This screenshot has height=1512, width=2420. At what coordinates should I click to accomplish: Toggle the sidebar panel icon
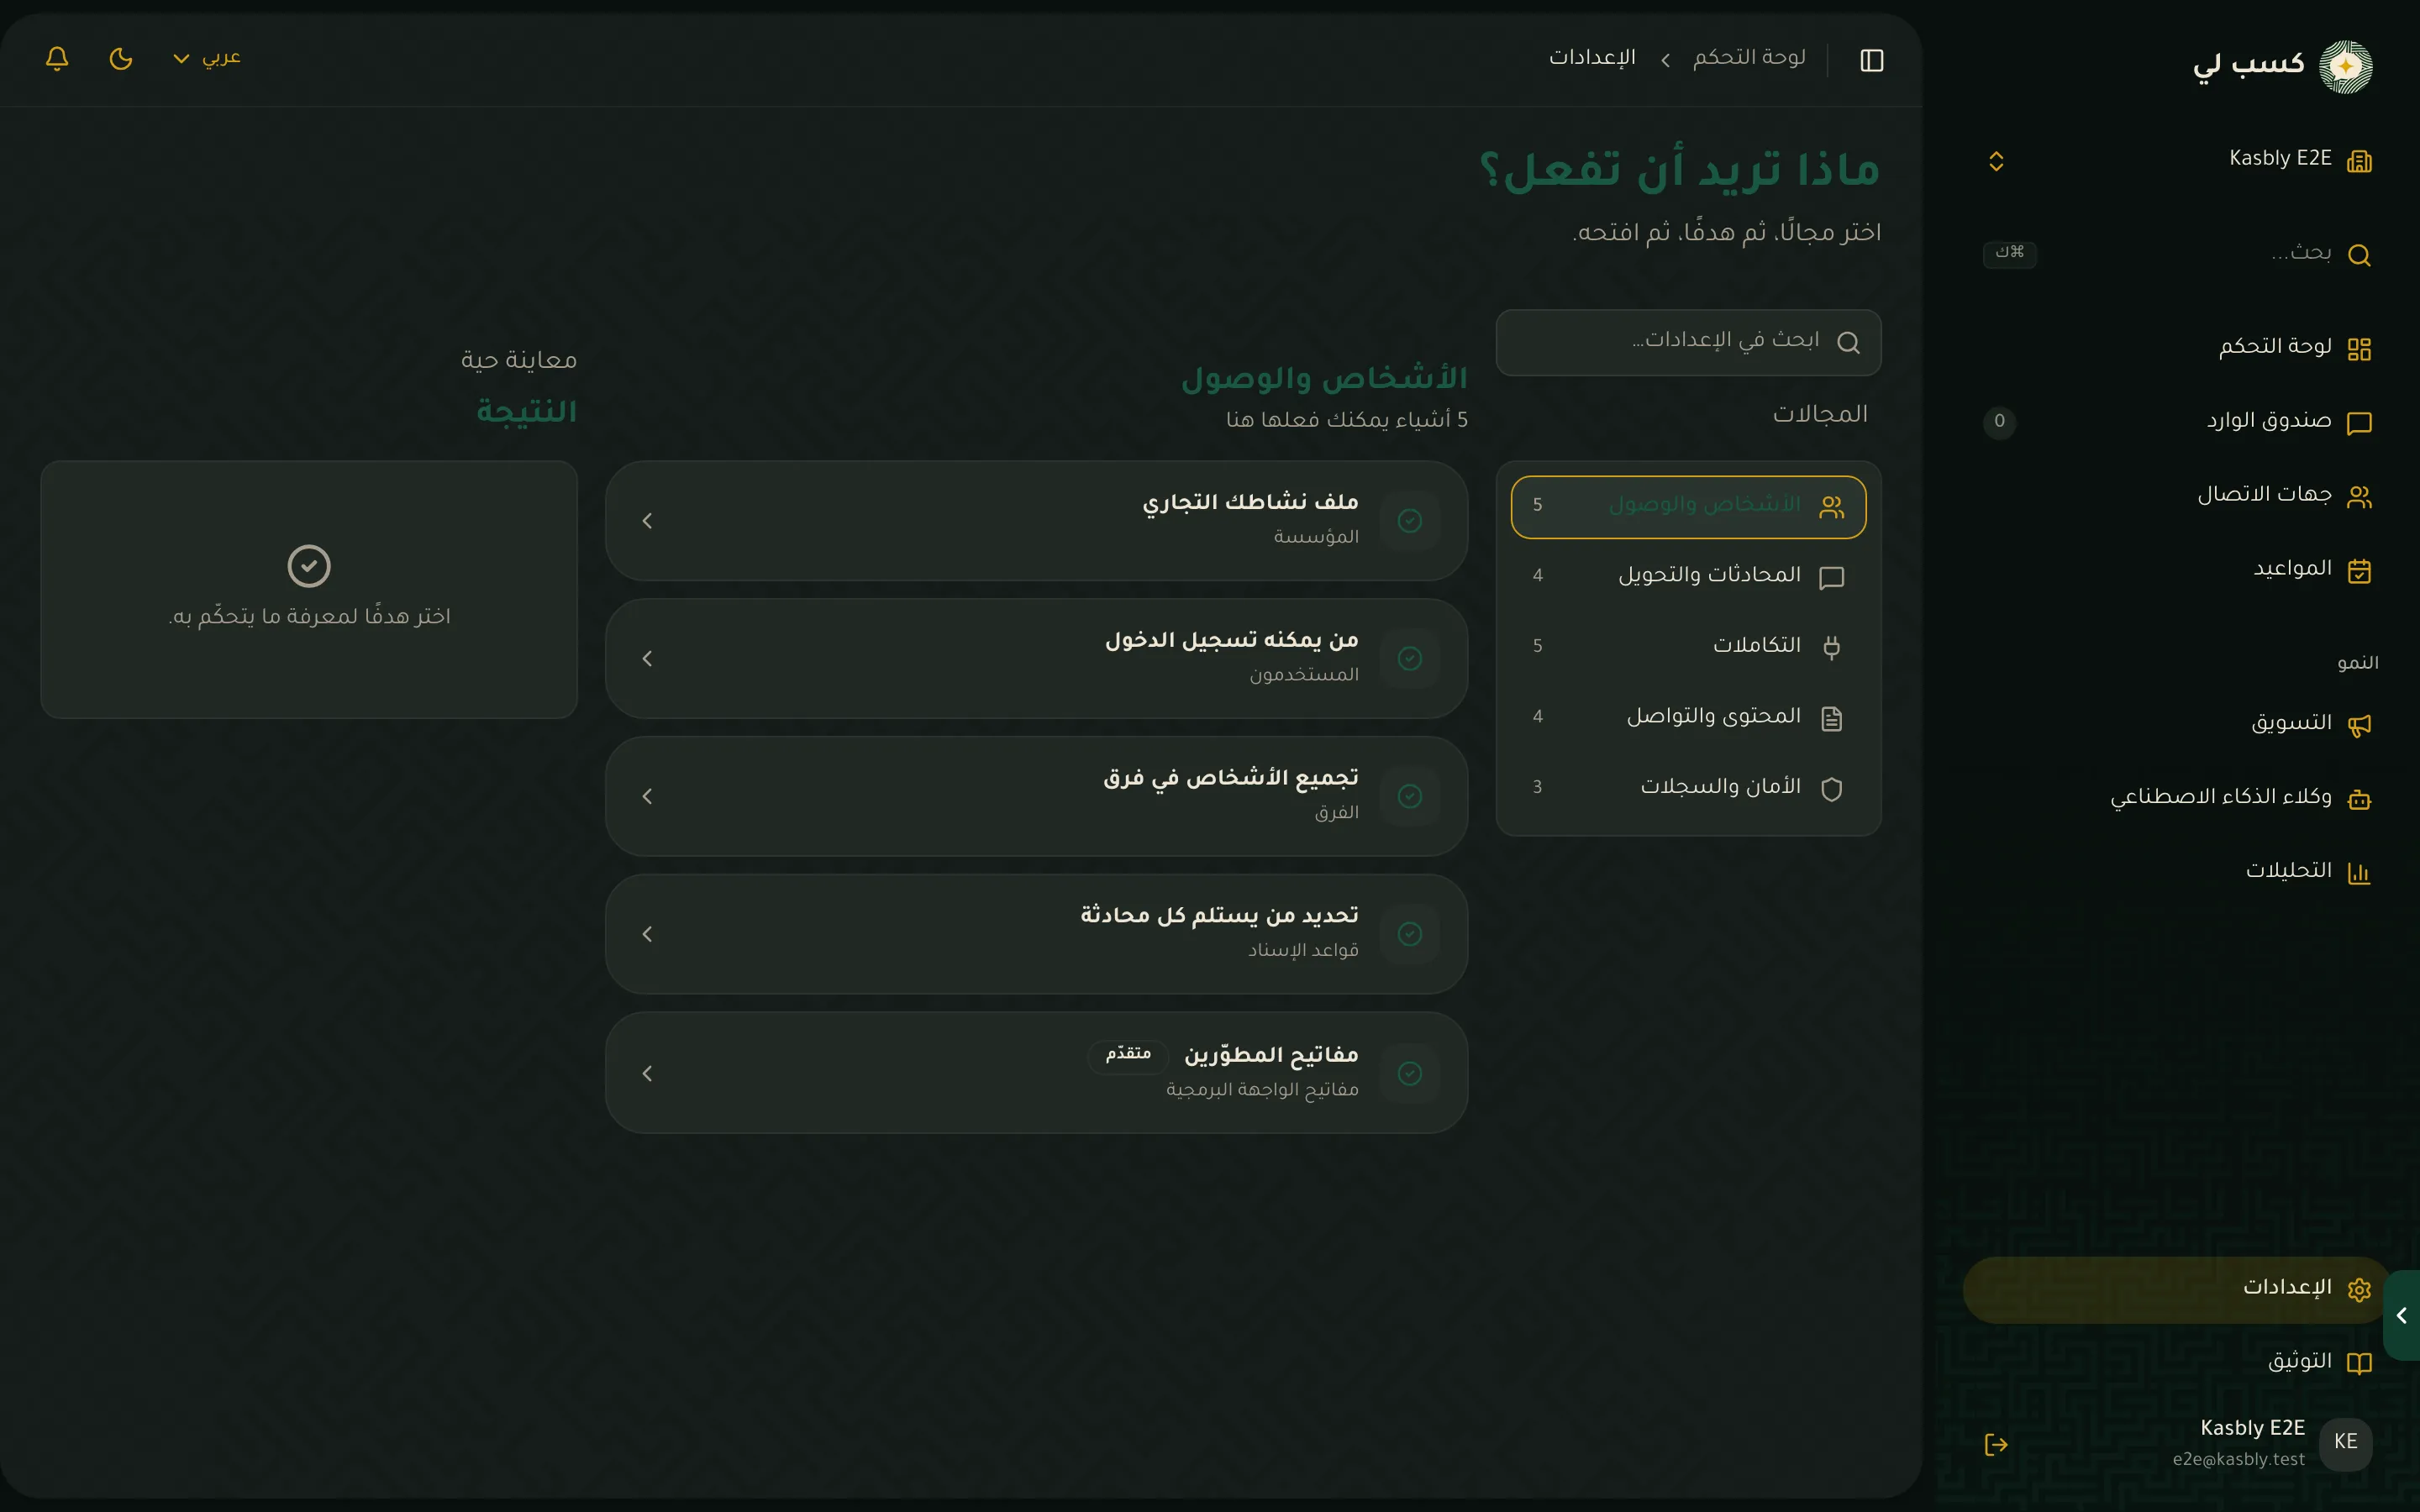(x=1871, y=60)
